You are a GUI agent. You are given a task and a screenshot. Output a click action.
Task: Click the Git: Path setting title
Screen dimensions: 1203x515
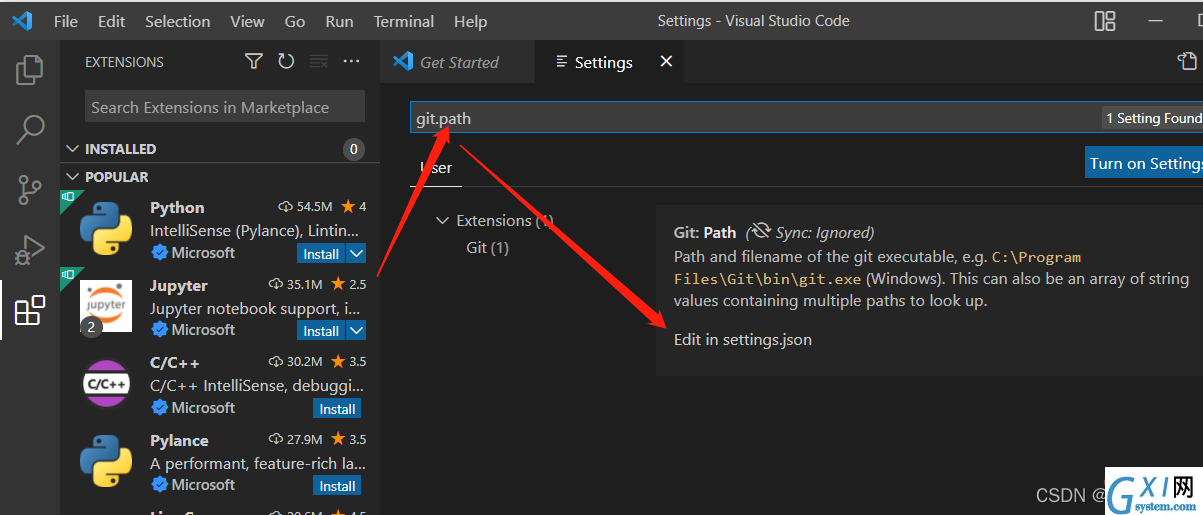[x=705, y=232]
